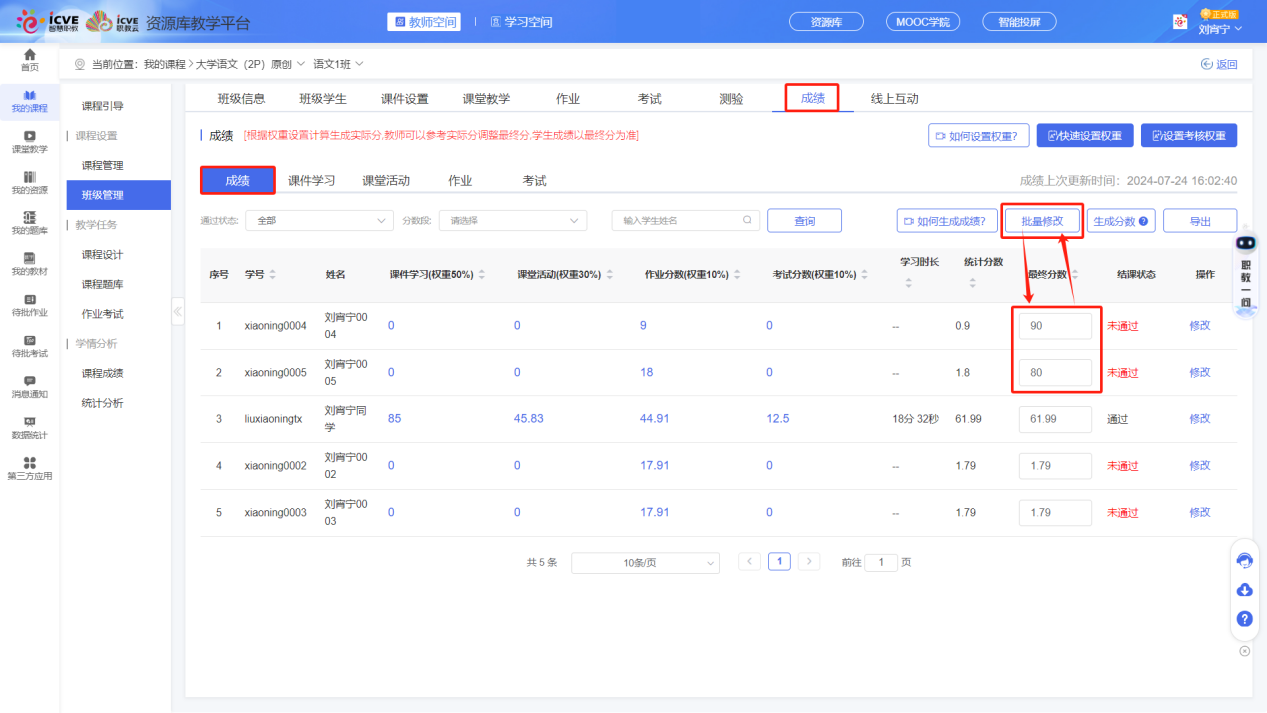Open 第三方应用 sidebar icon
Viewport: 1267px width, 713px height.
(x=30, y=468)
